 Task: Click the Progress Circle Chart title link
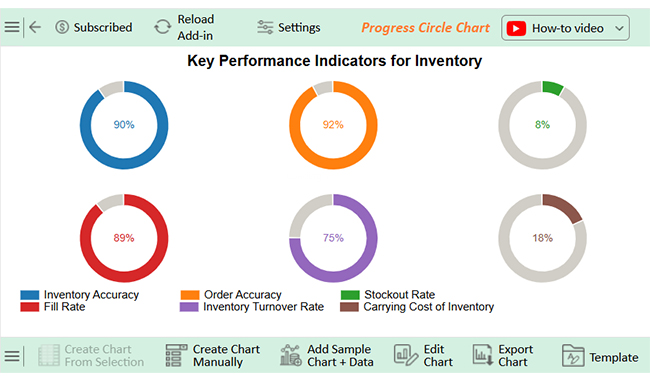coord(425,28)
